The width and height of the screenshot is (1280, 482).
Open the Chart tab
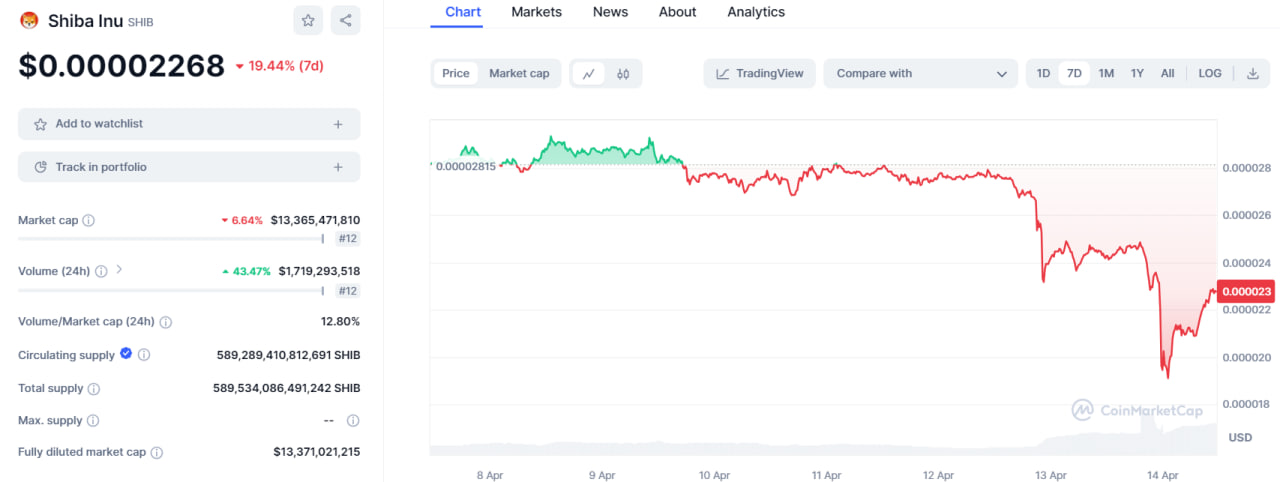(463, 12)
